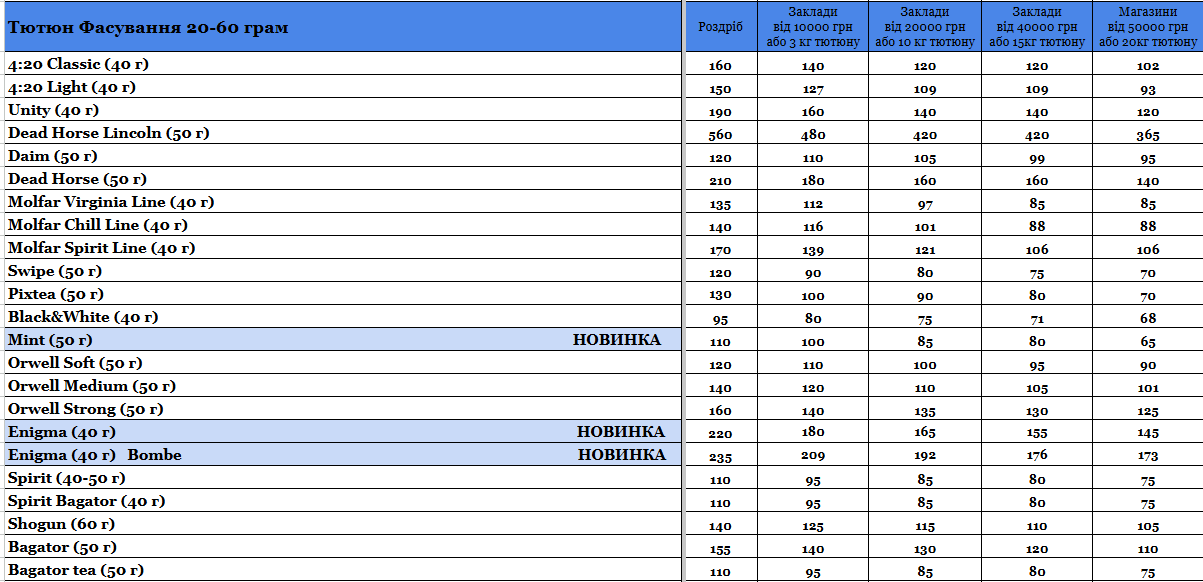The height and width of the screenshot is (582, 1203).
Task: Click retail price 155 in the Bagator (50 г) row
Action: click(720, 549)
